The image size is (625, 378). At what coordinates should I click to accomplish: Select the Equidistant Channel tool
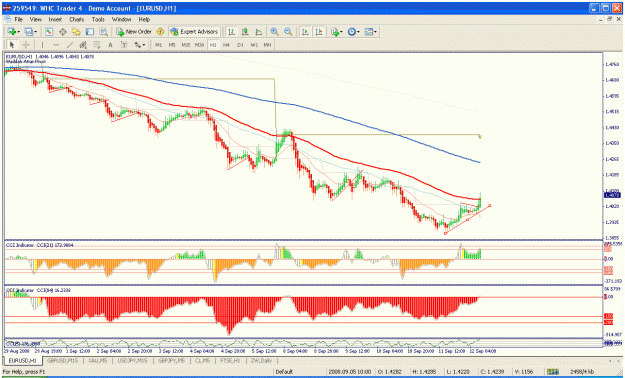tap(83, 45)
